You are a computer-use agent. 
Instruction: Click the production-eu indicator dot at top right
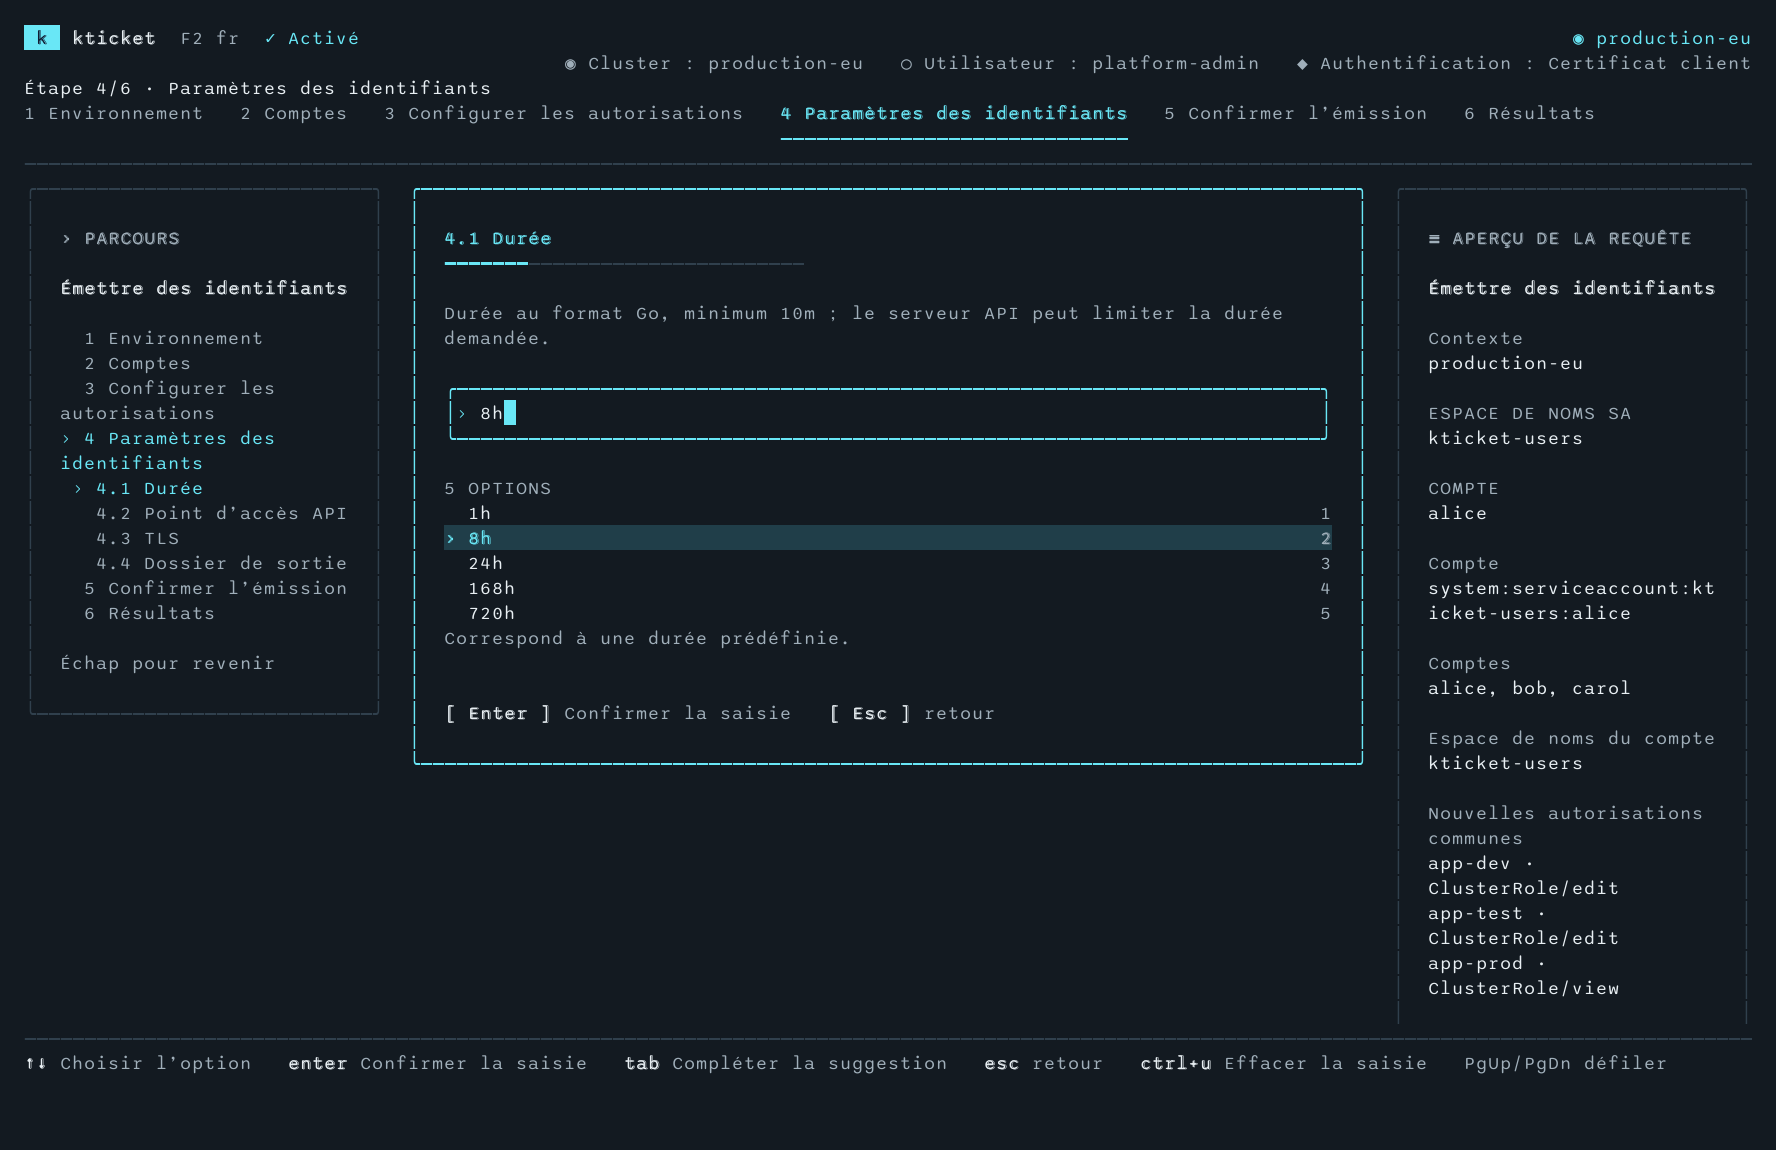tap(1578, 39)
